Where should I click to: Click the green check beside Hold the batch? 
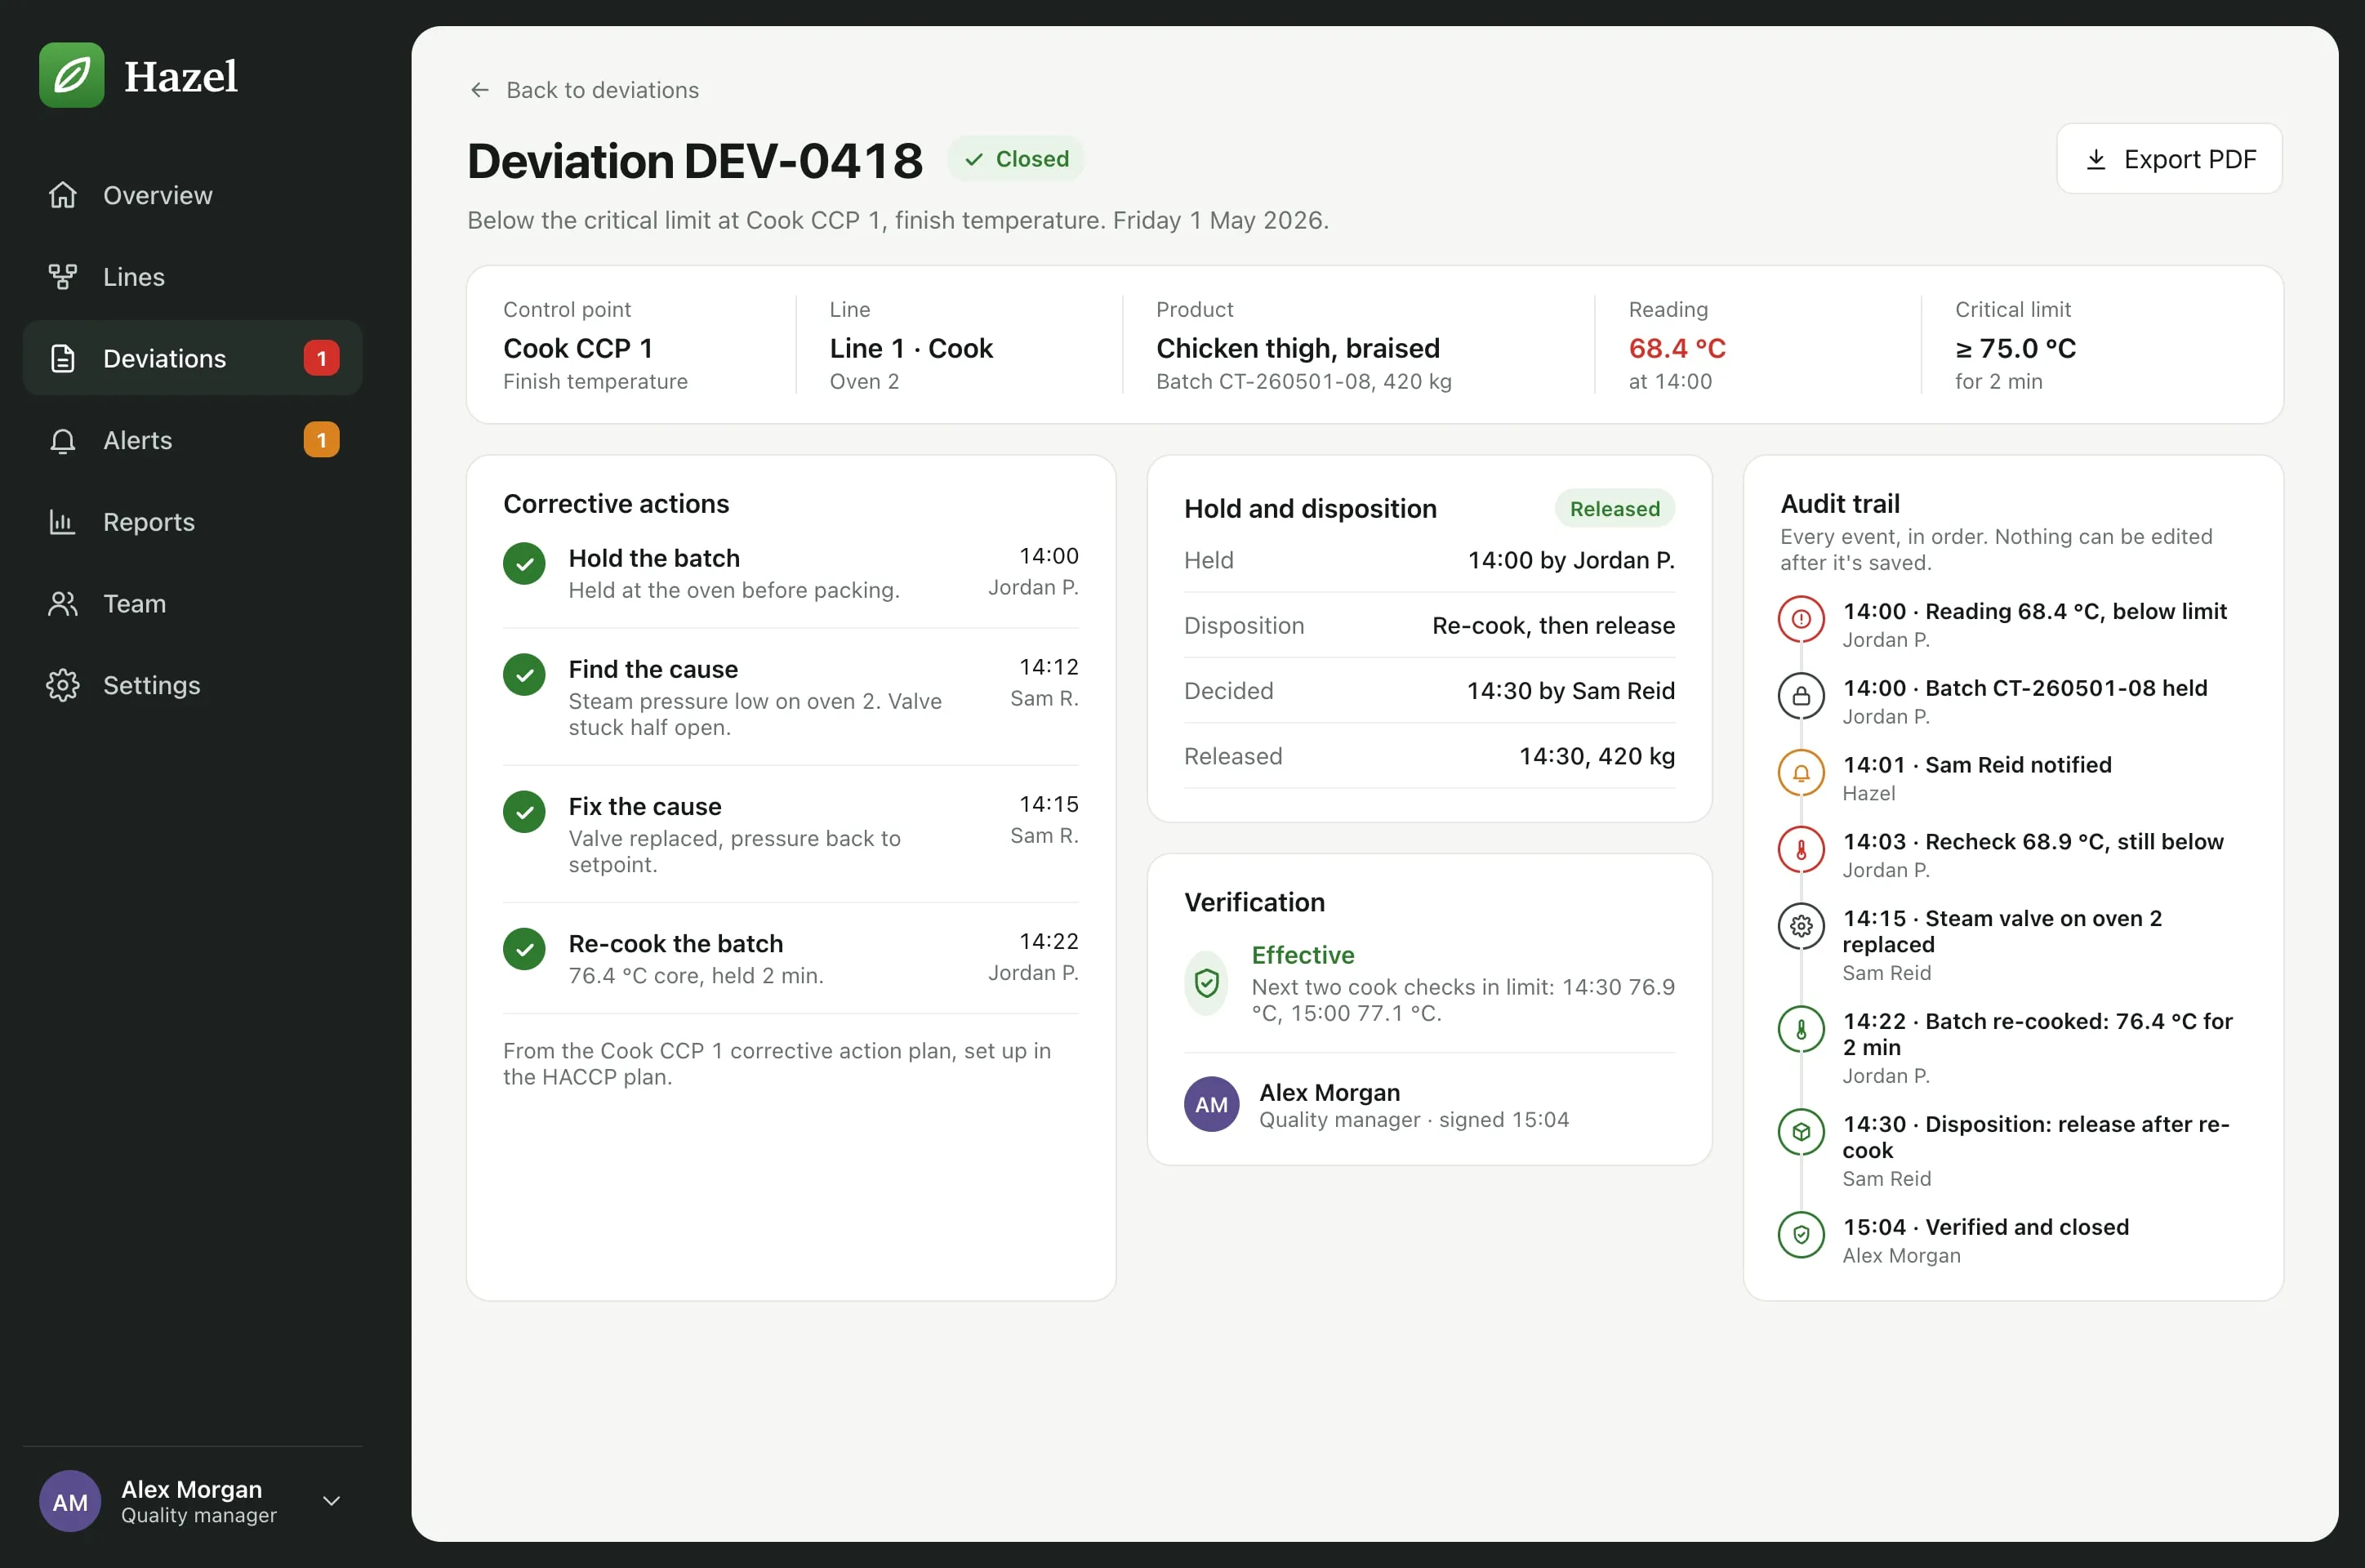pyautogui.click(x=524, y=564)
